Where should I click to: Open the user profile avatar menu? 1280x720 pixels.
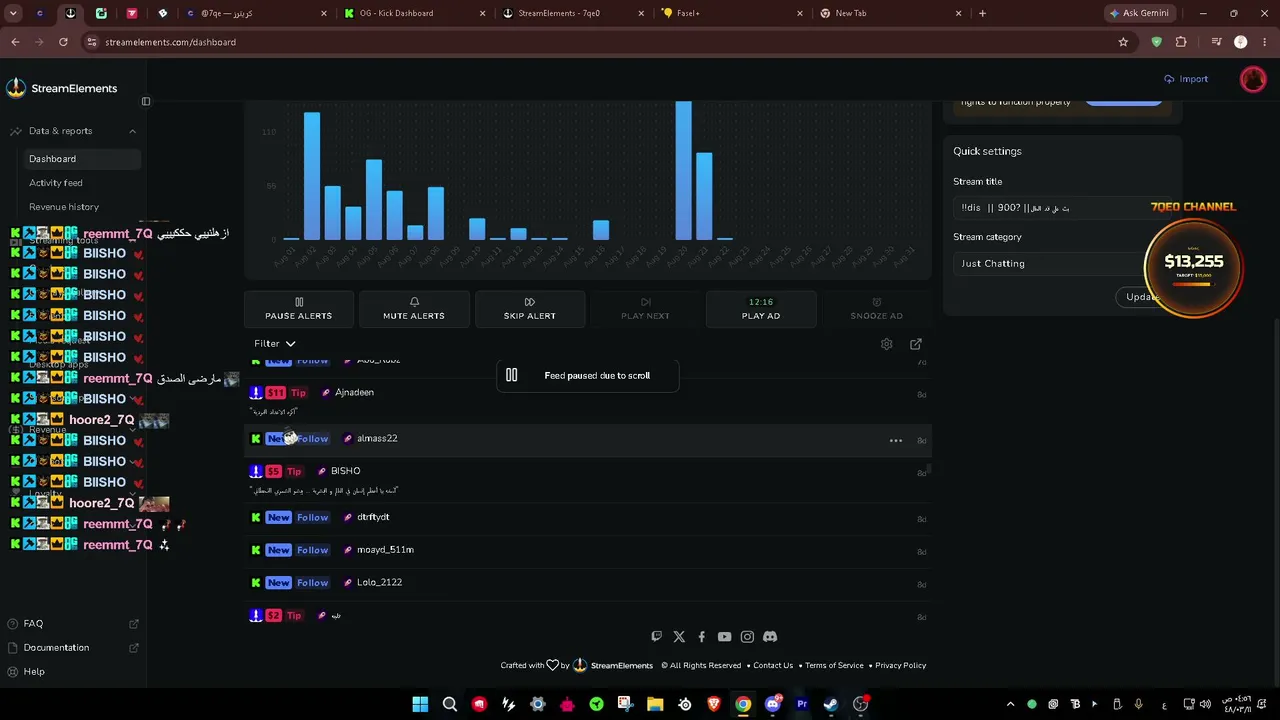pos(1253,79)
